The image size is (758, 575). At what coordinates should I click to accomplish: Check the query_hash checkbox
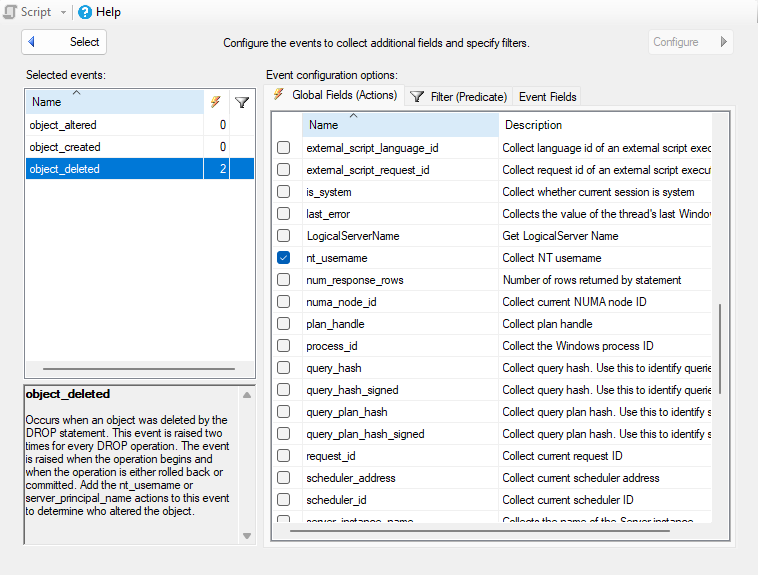[x=284, y=368]
